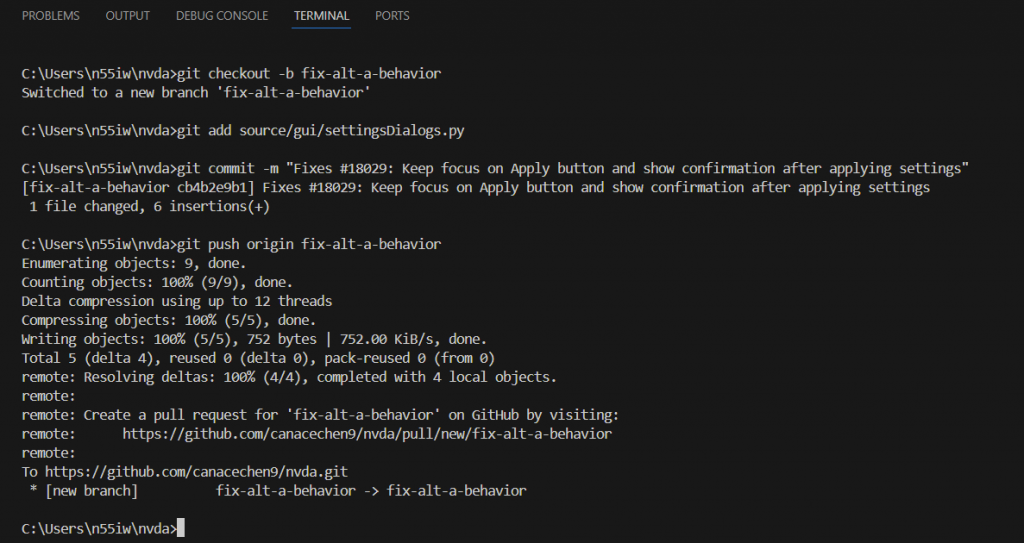Focus the blinking cursor at the last prompt
This screenshot has height=543, width=1024.
[x=181, y=528]
